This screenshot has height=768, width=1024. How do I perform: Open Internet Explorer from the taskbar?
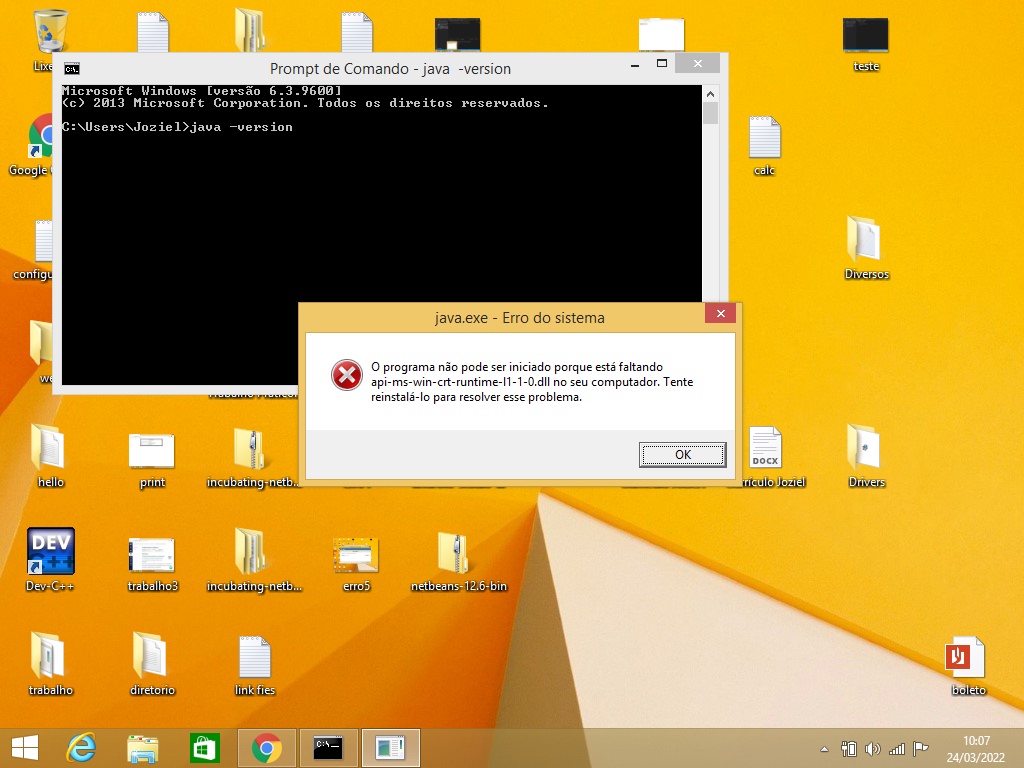pyautogui.click(x=81, y=748)
